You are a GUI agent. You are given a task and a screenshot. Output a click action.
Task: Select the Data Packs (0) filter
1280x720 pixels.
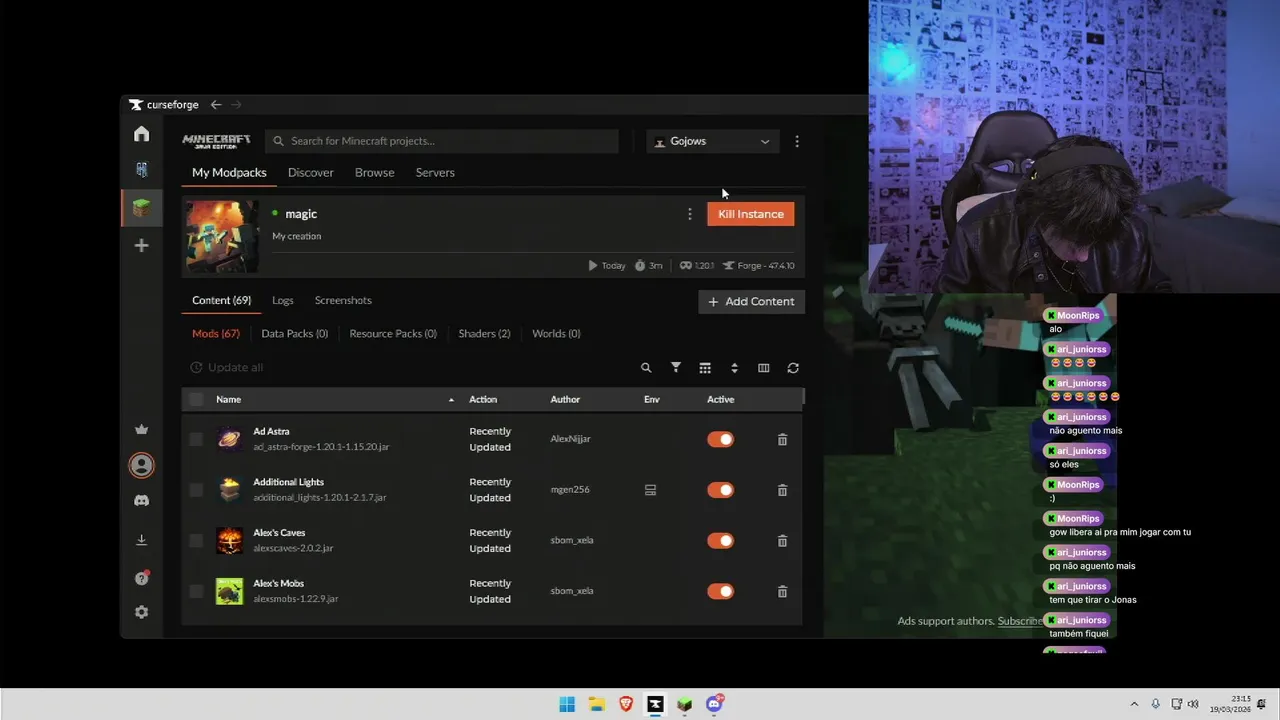tap(295, 333)
